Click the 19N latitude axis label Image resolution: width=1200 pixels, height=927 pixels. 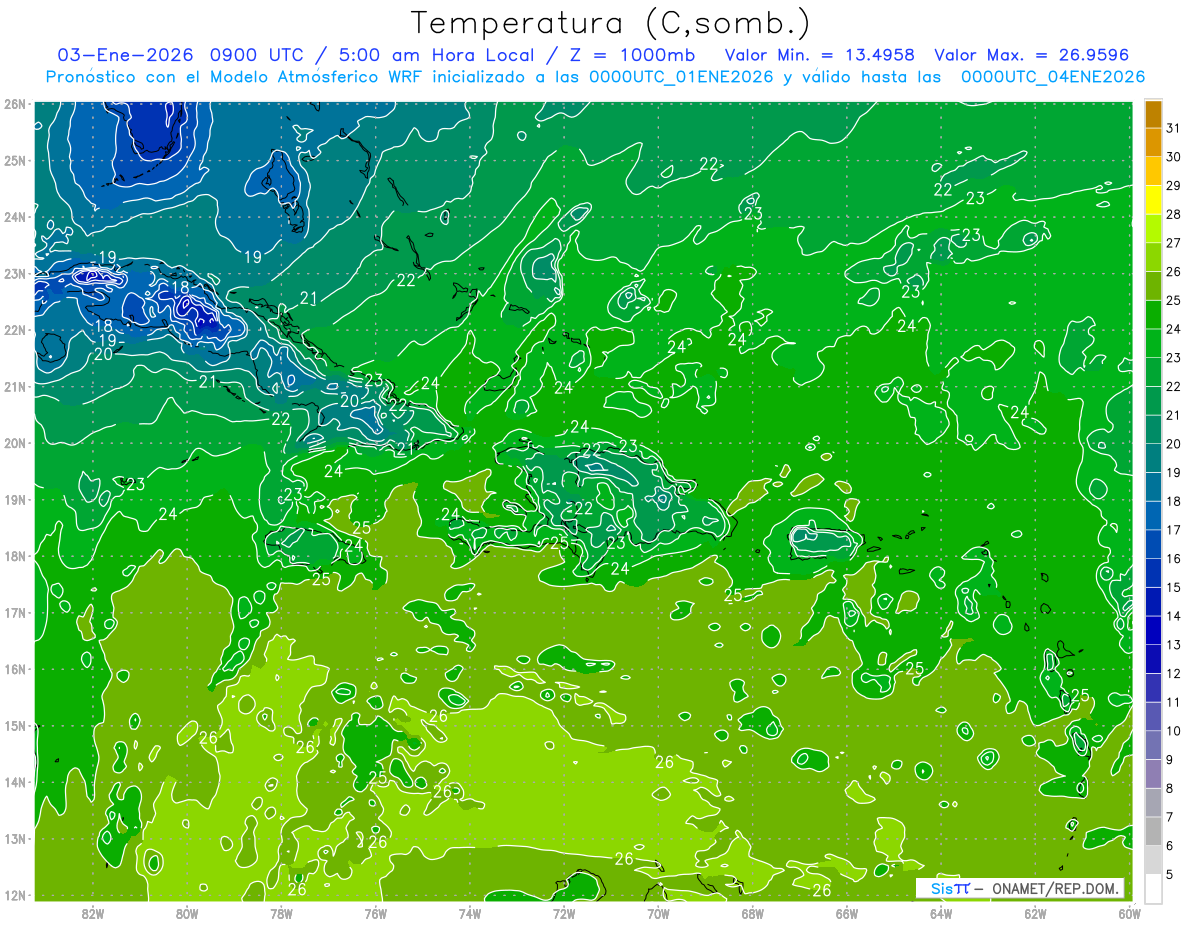(x=14, y=499)
